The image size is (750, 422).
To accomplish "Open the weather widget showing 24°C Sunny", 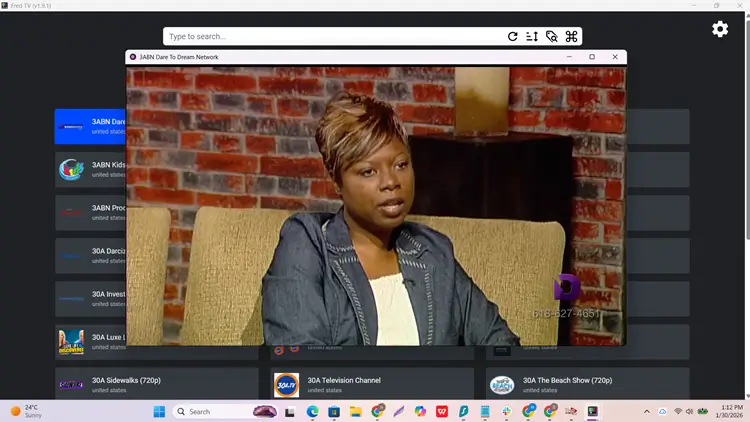I will pyautogui.click(x=27, y=411).
